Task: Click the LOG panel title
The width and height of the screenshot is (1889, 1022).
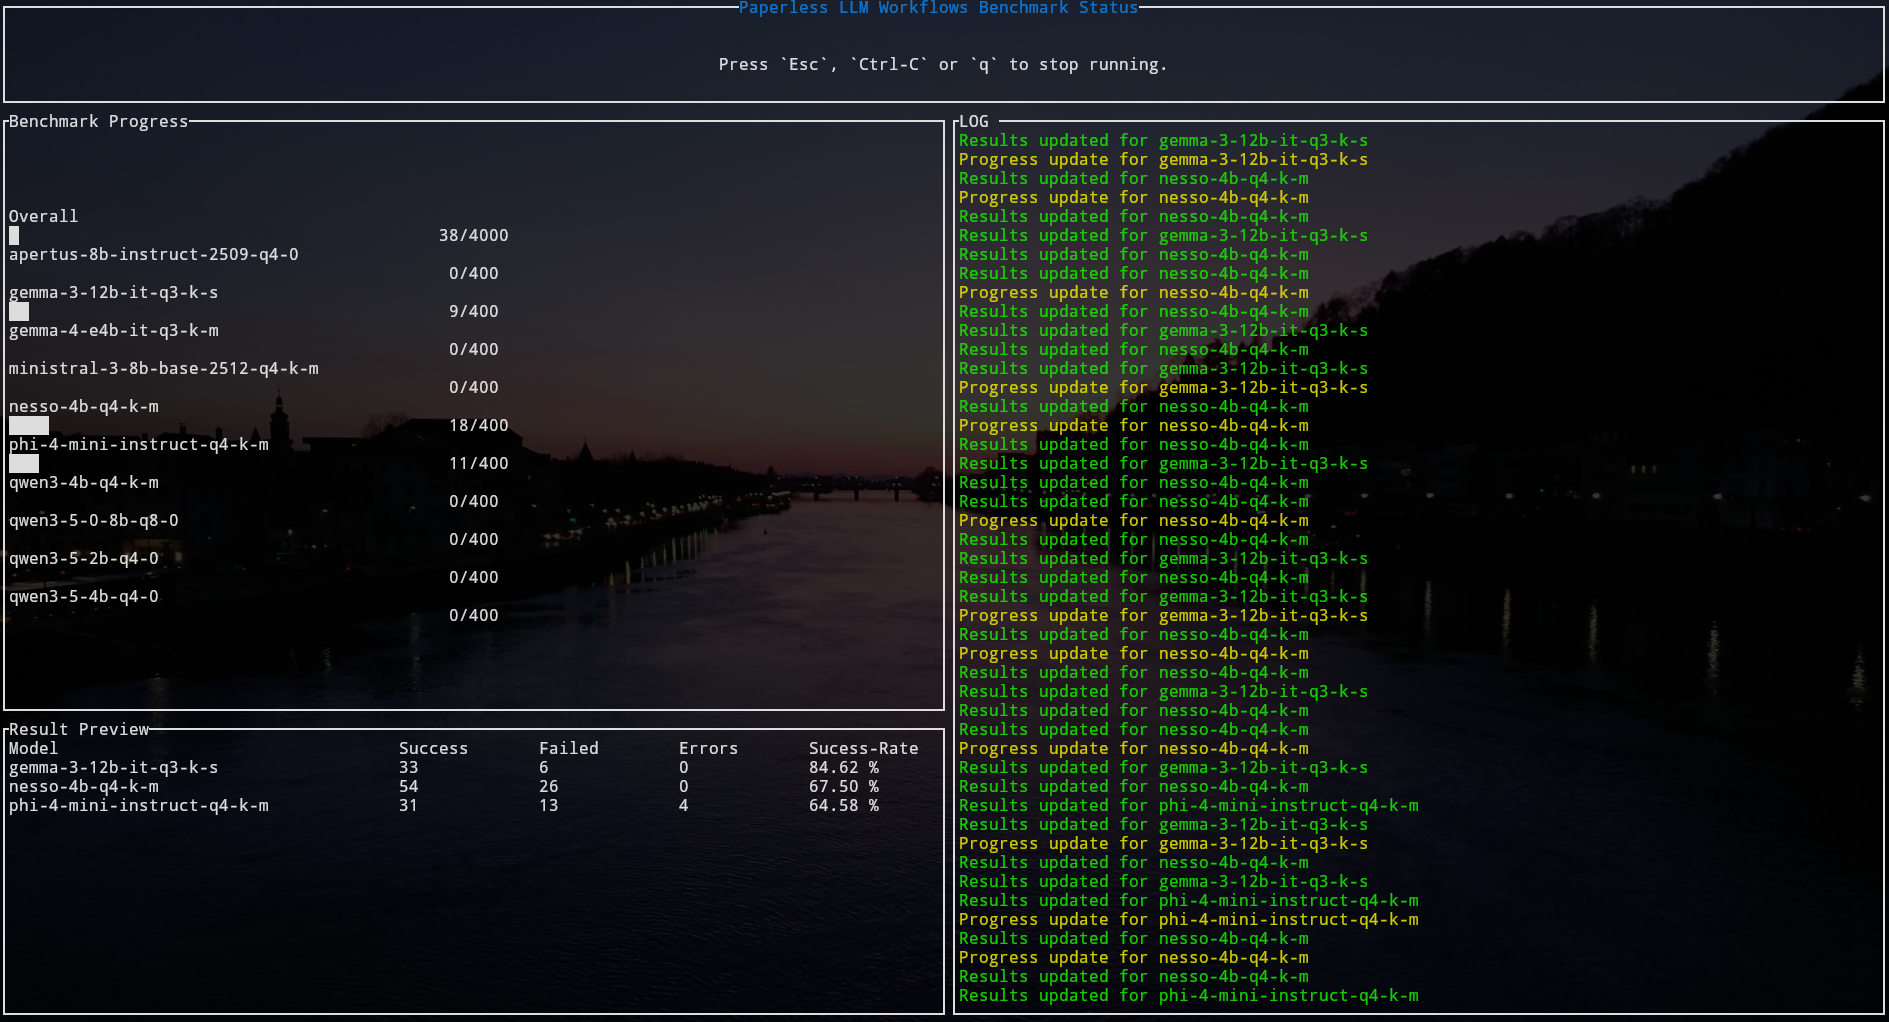Action: point(974,122)
